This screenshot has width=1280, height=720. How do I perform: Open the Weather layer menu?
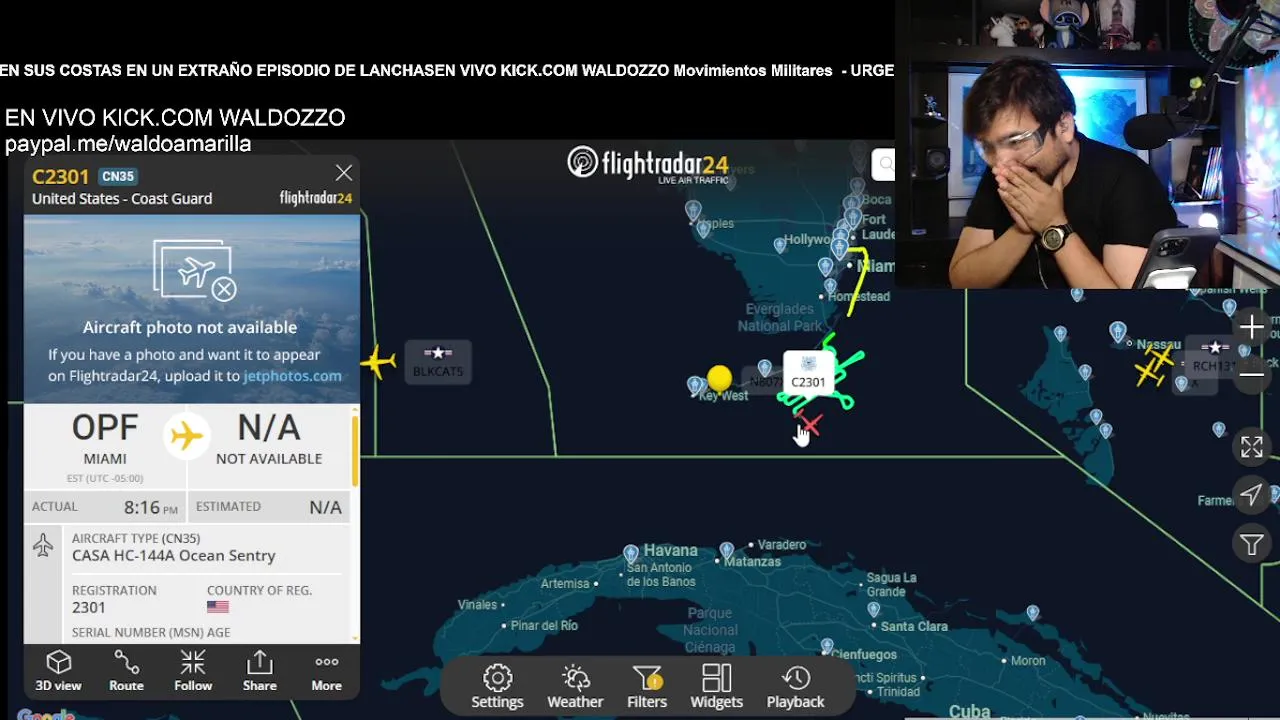point(575,686)
